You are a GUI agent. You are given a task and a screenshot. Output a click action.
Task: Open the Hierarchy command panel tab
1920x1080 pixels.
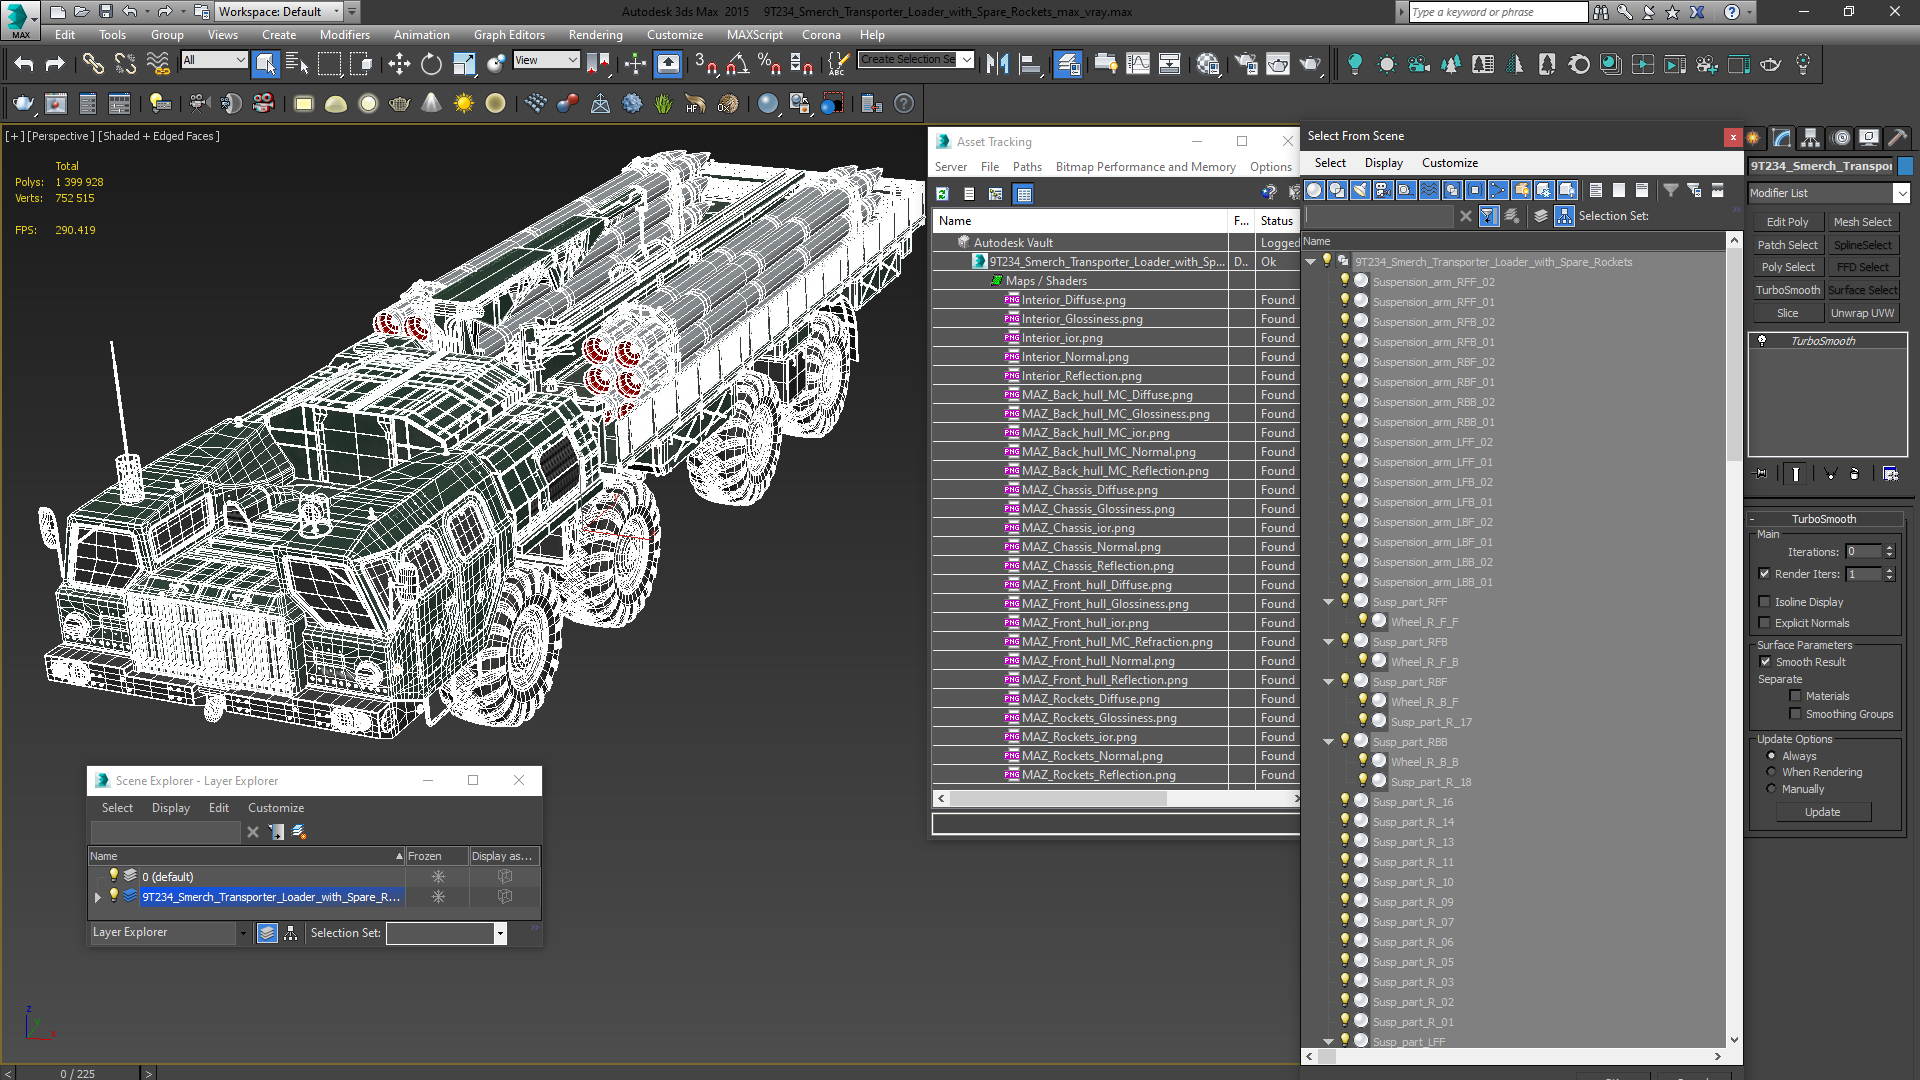click(x=1810, y=138)
